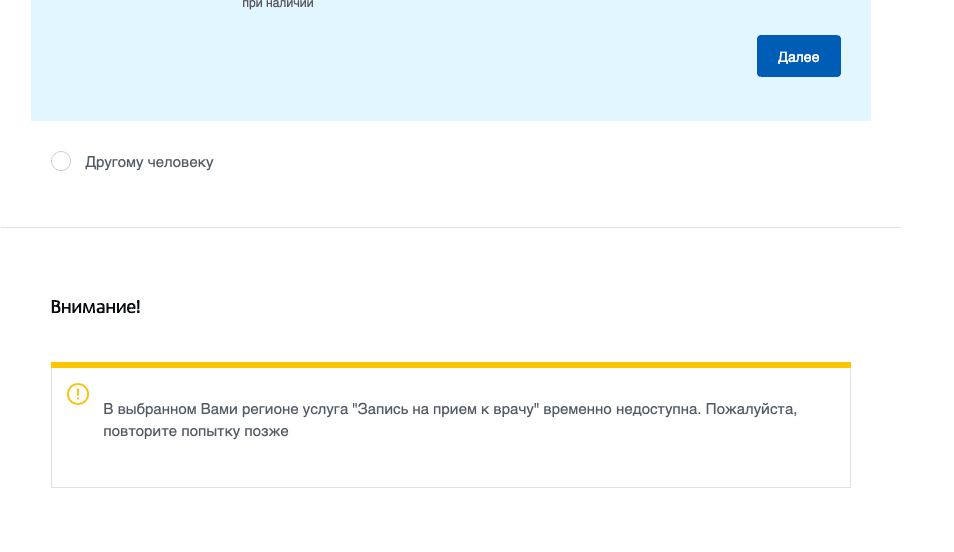Click the Внимание! heading text

96,307
